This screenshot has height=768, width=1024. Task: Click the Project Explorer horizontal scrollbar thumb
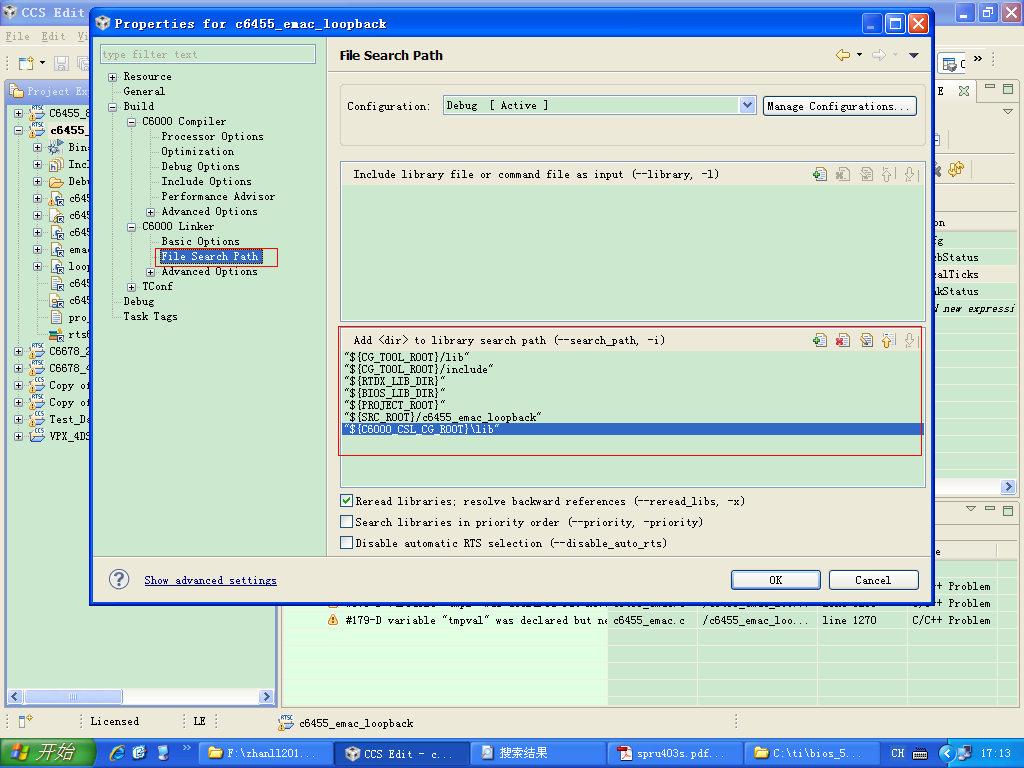tap(72, 696)
